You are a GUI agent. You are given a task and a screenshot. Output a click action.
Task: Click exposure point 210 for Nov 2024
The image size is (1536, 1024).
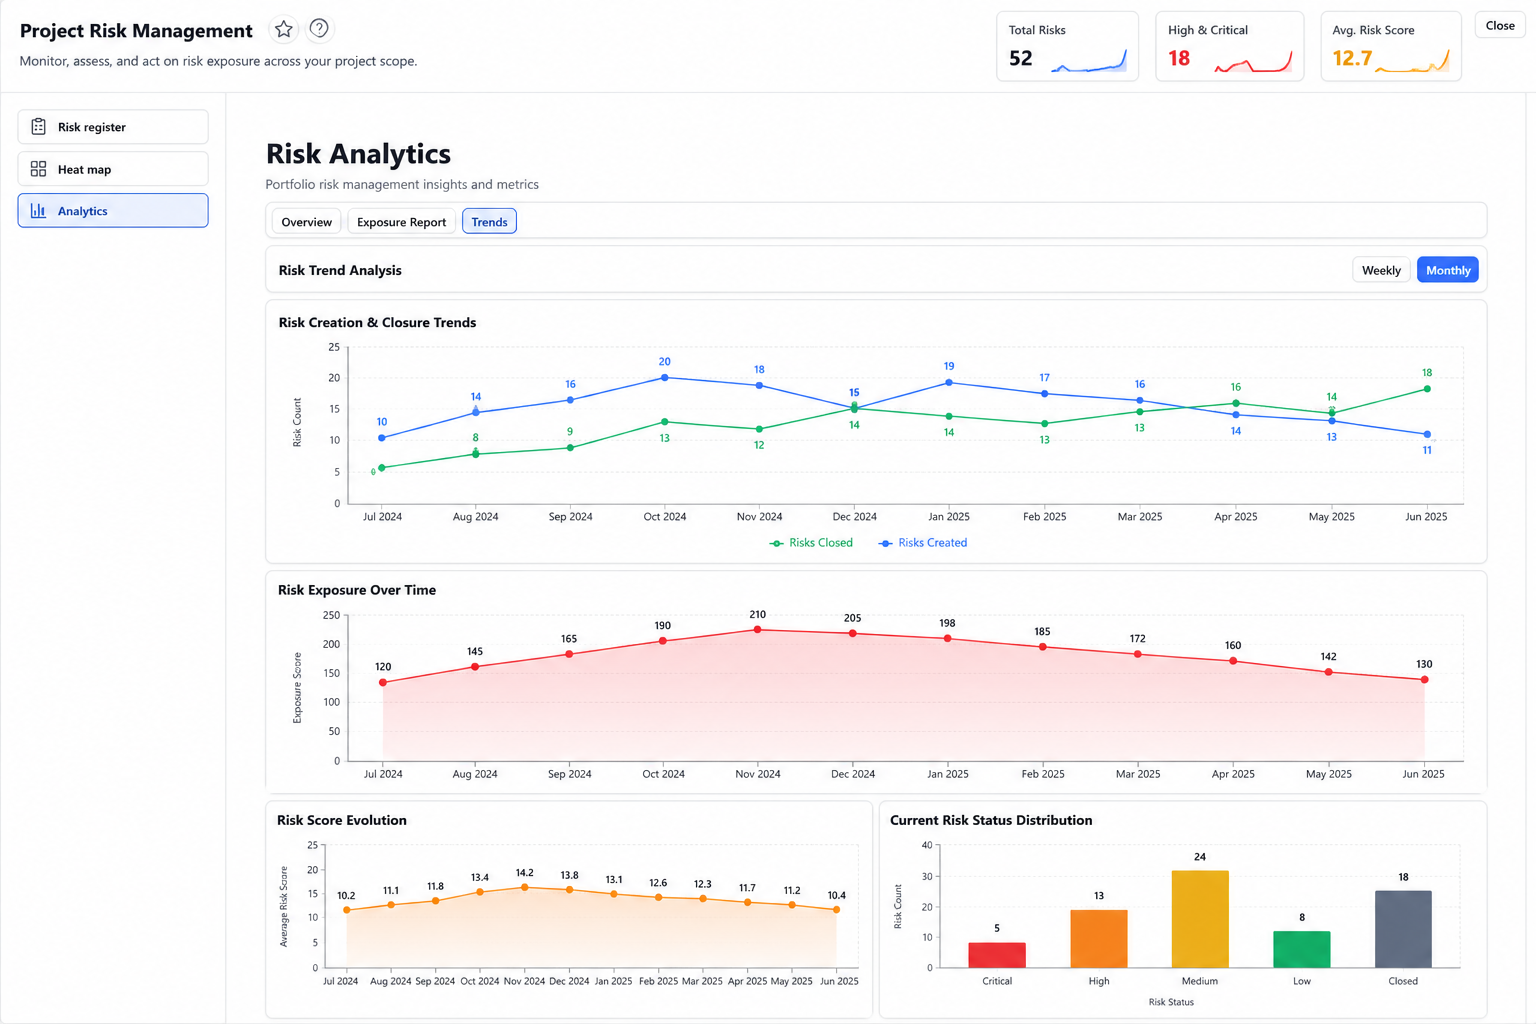click(758, 630)
